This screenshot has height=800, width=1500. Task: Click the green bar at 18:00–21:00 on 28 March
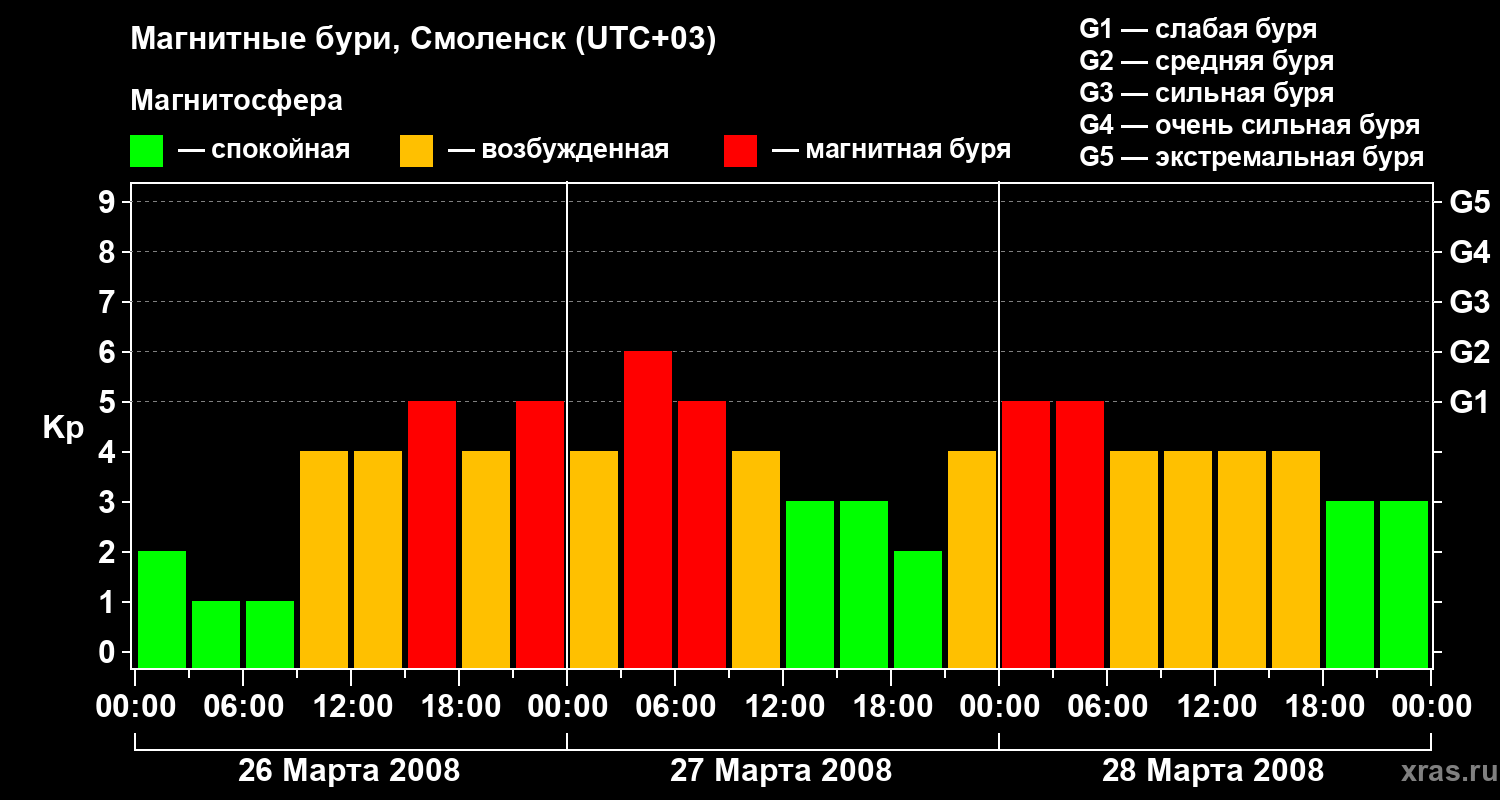1350,585
